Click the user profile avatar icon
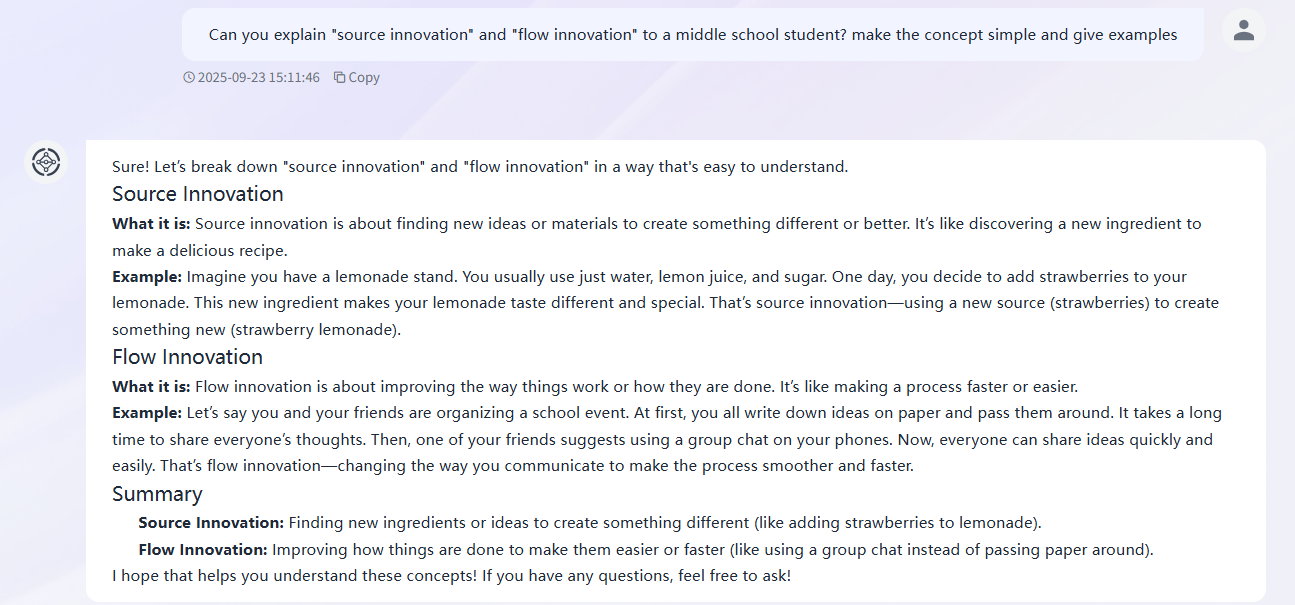This screenshot has height=605, width=1295. click(1243, 31)
